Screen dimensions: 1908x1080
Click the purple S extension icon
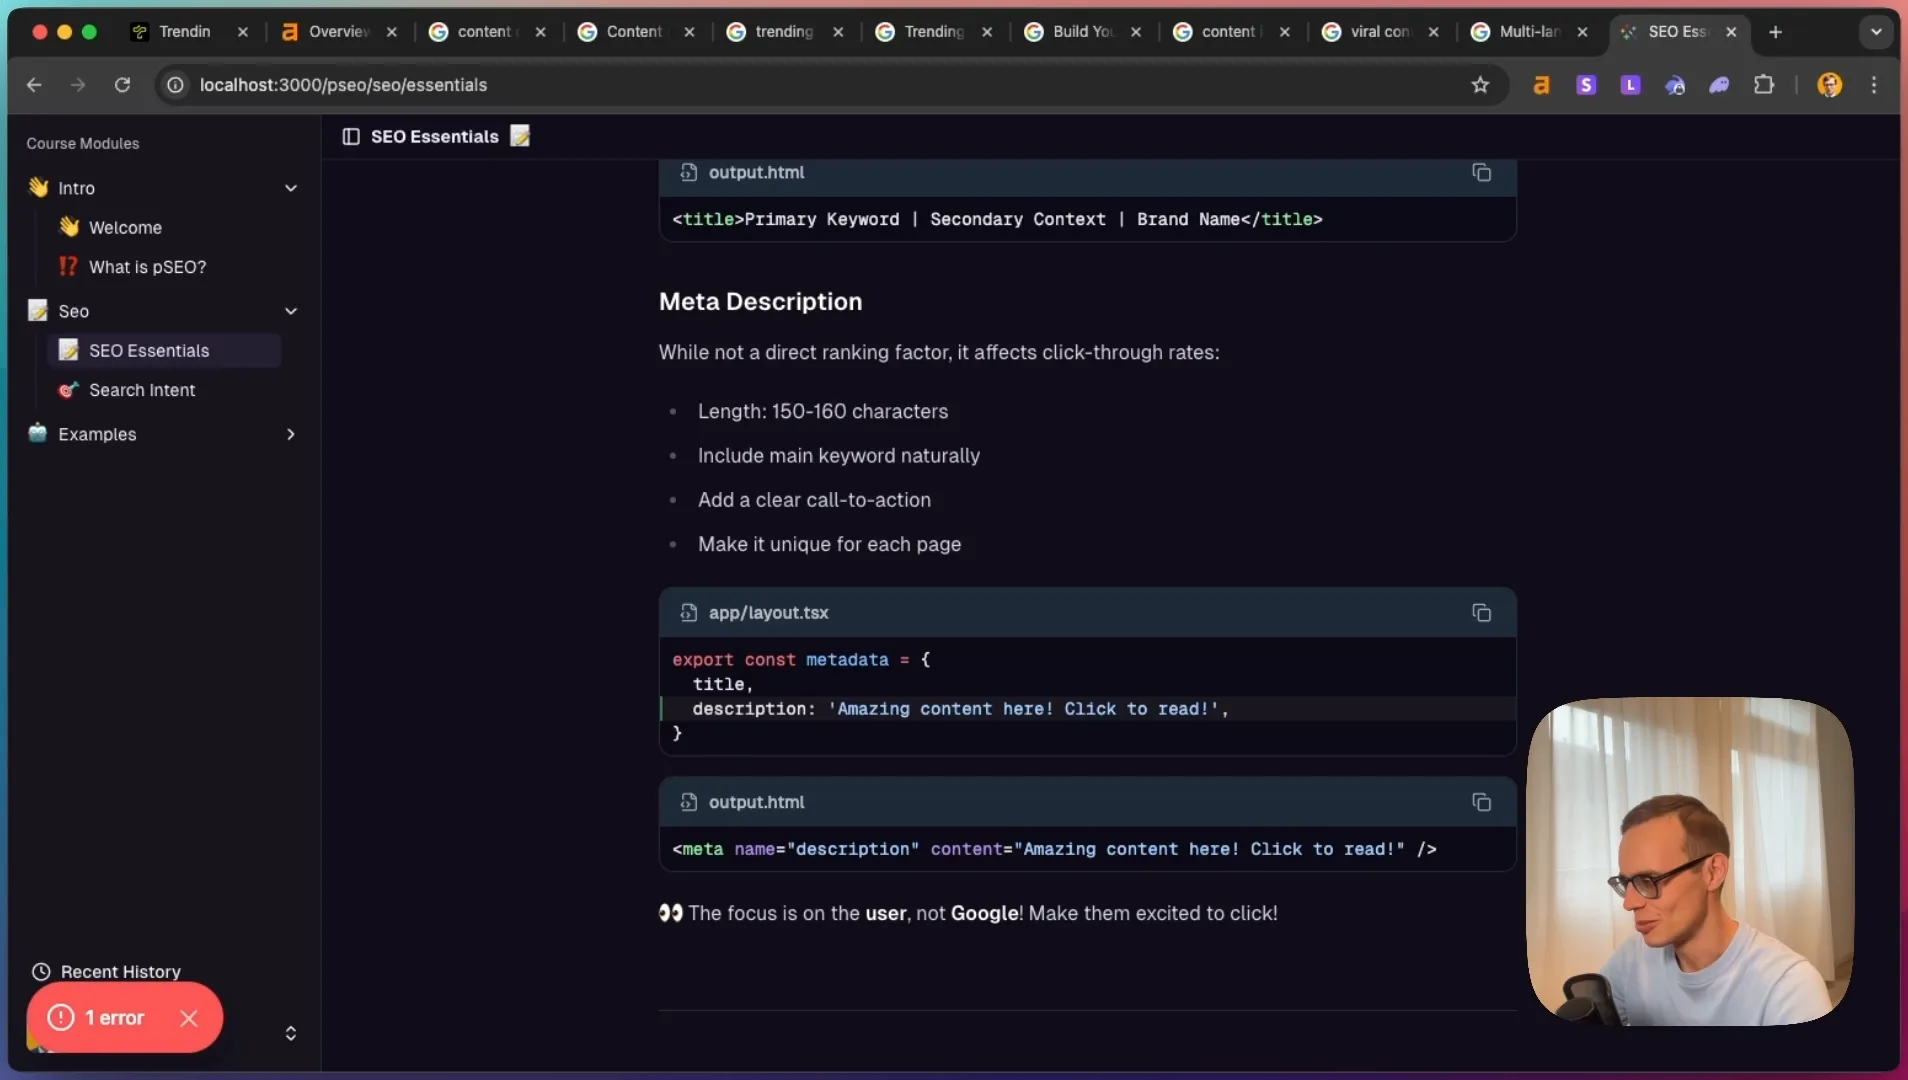pos(1586,85)
